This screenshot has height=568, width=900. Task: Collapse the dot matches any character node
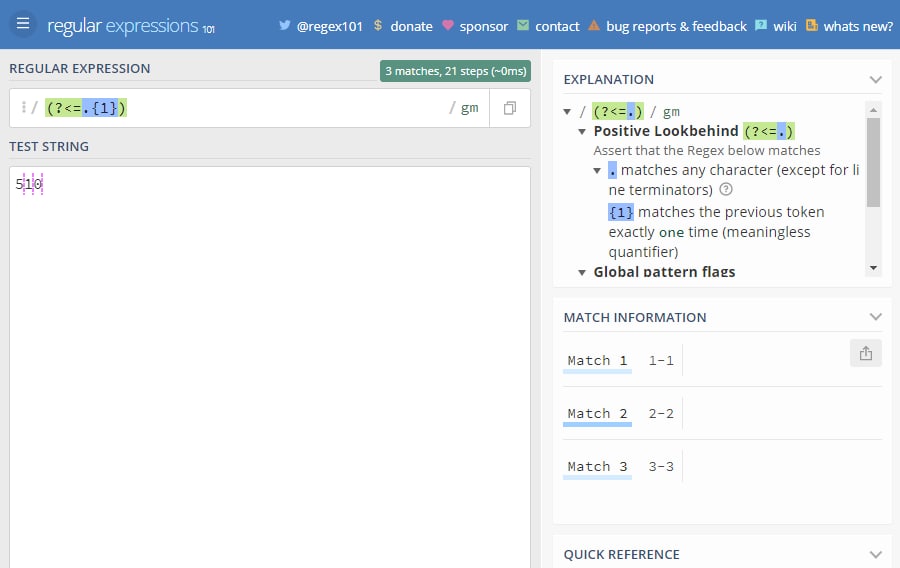point(597,170)
